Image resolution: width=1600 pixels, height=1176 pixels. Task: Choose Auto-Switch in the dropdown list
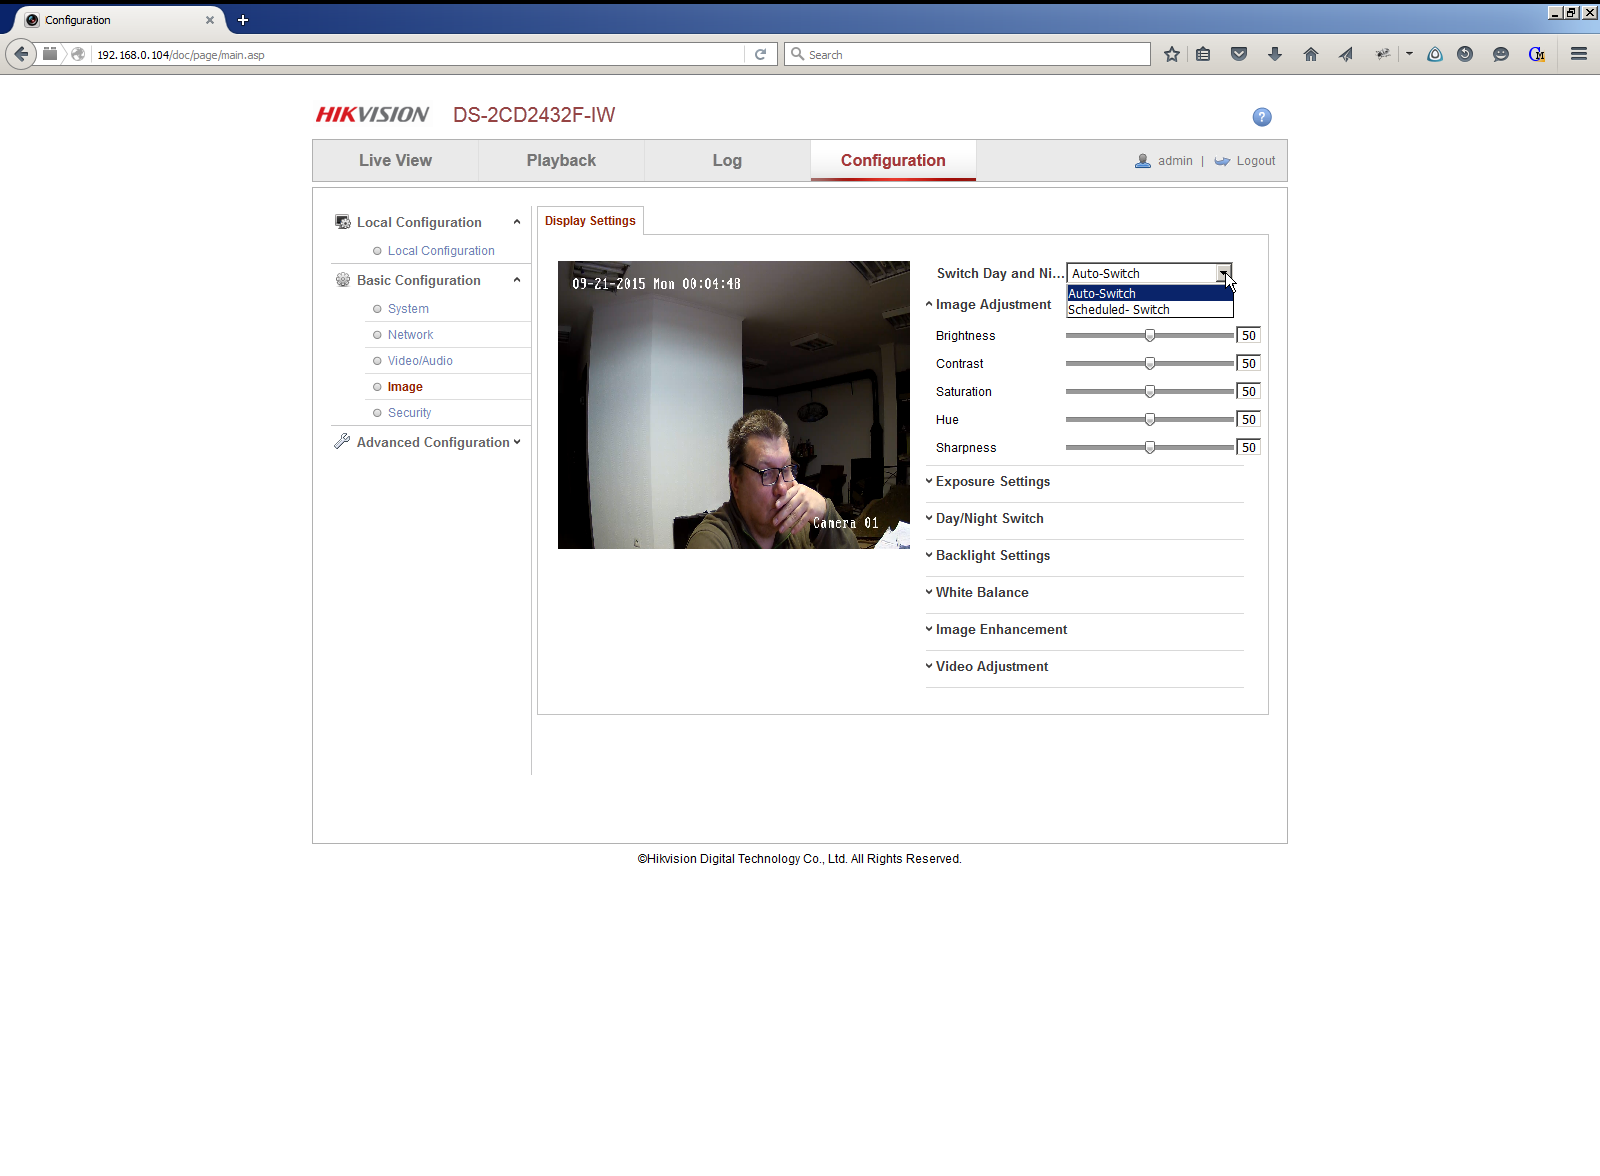[x=1150, y=294]
